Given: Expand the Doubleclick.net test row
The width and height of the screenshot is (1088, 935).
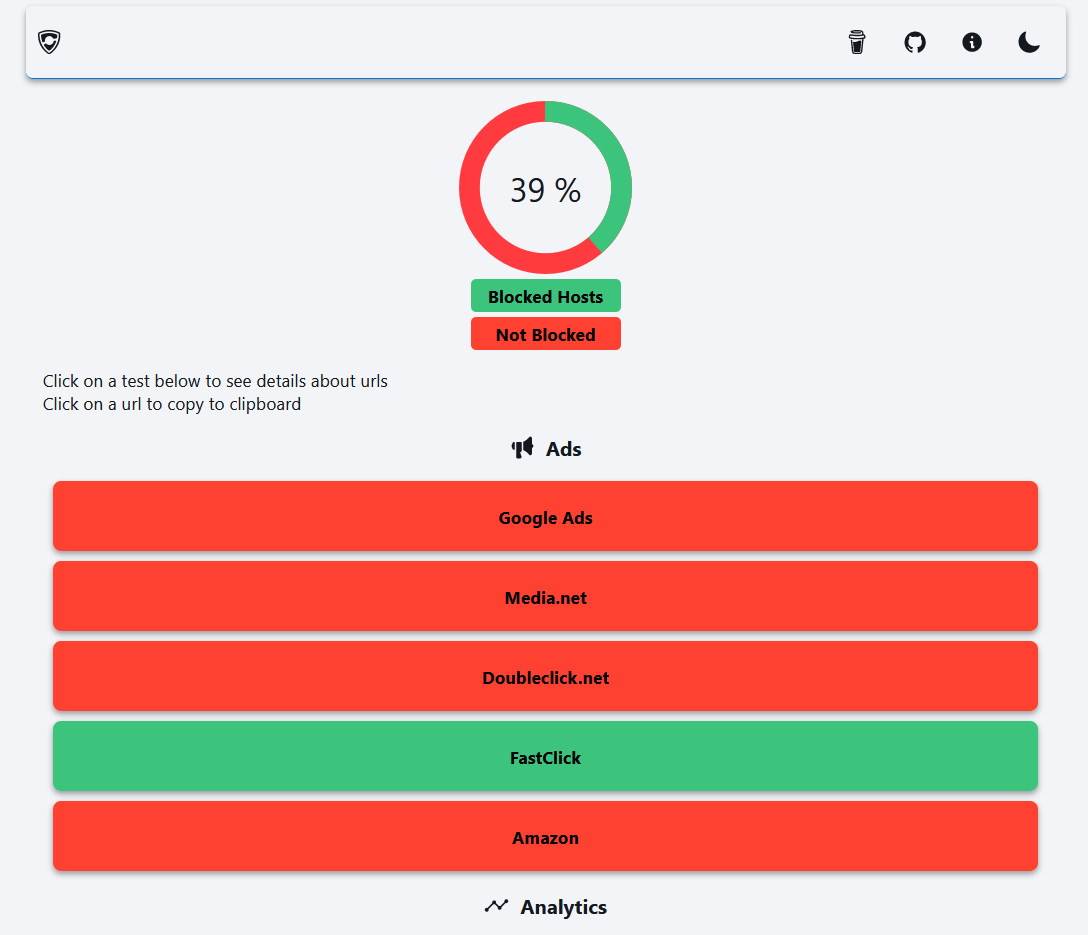Looking at the screenshot, I should (545, 677).
